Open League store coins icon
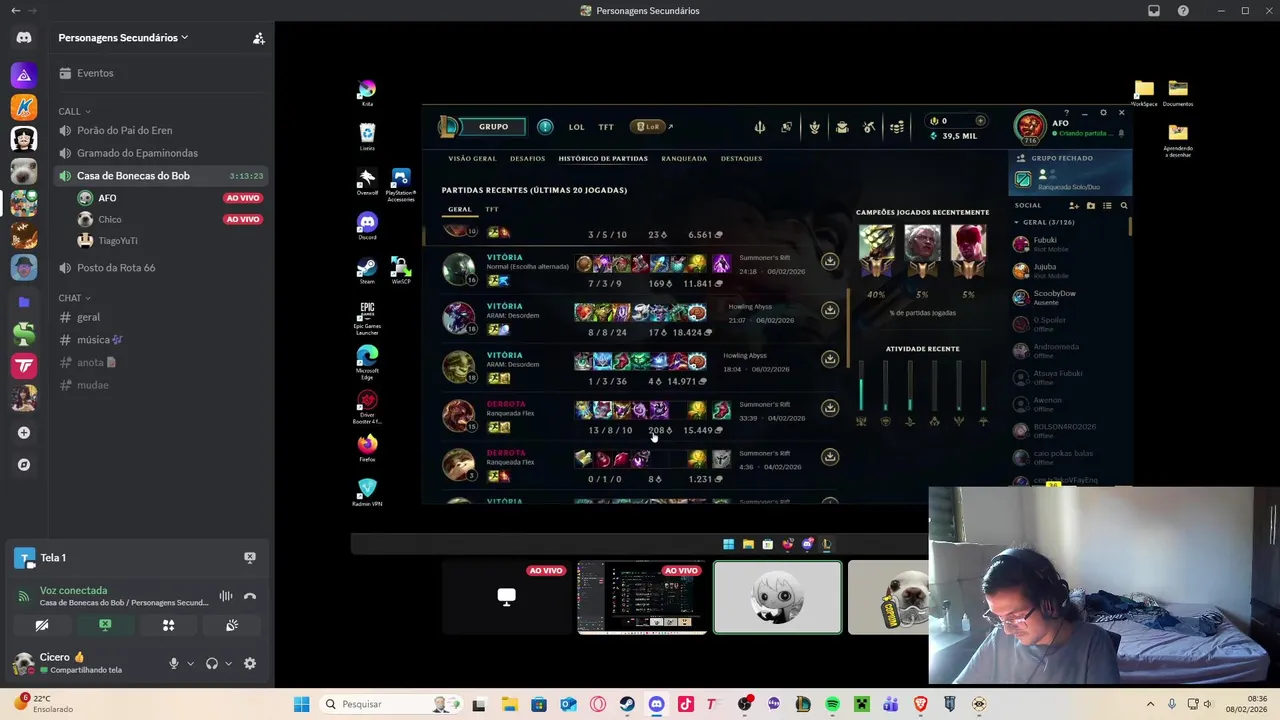 [x=897, y=127]
